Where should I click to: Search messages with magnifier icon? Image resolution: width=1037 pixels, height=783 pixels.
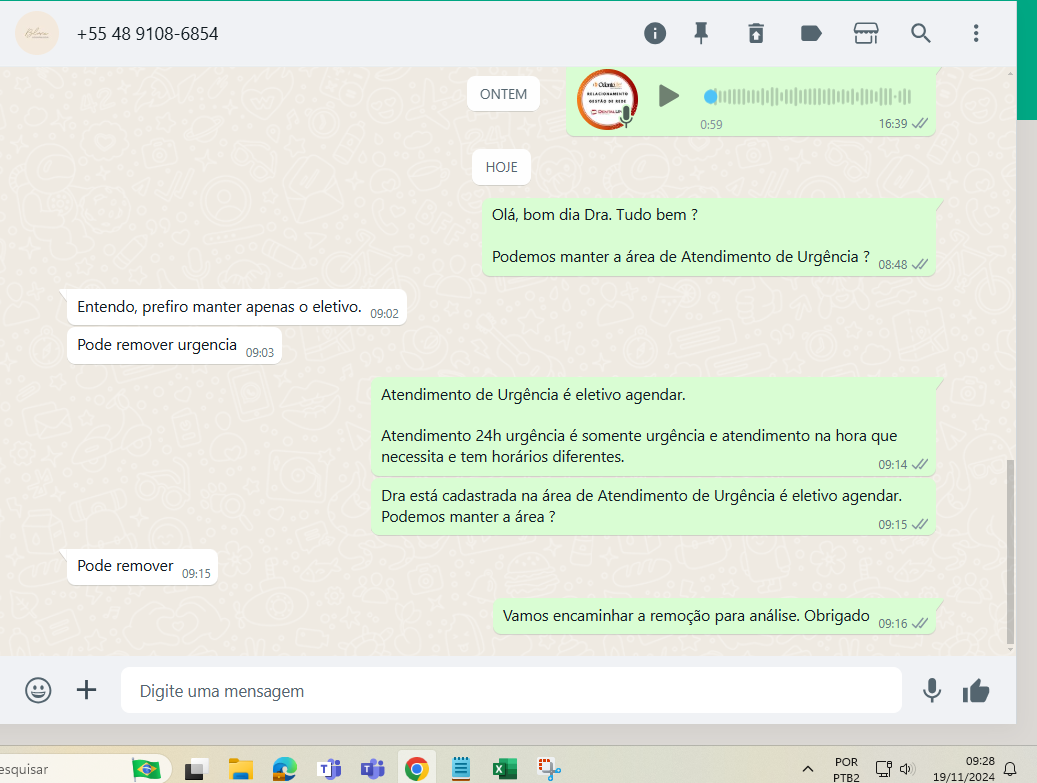click(x=921, y=33)
